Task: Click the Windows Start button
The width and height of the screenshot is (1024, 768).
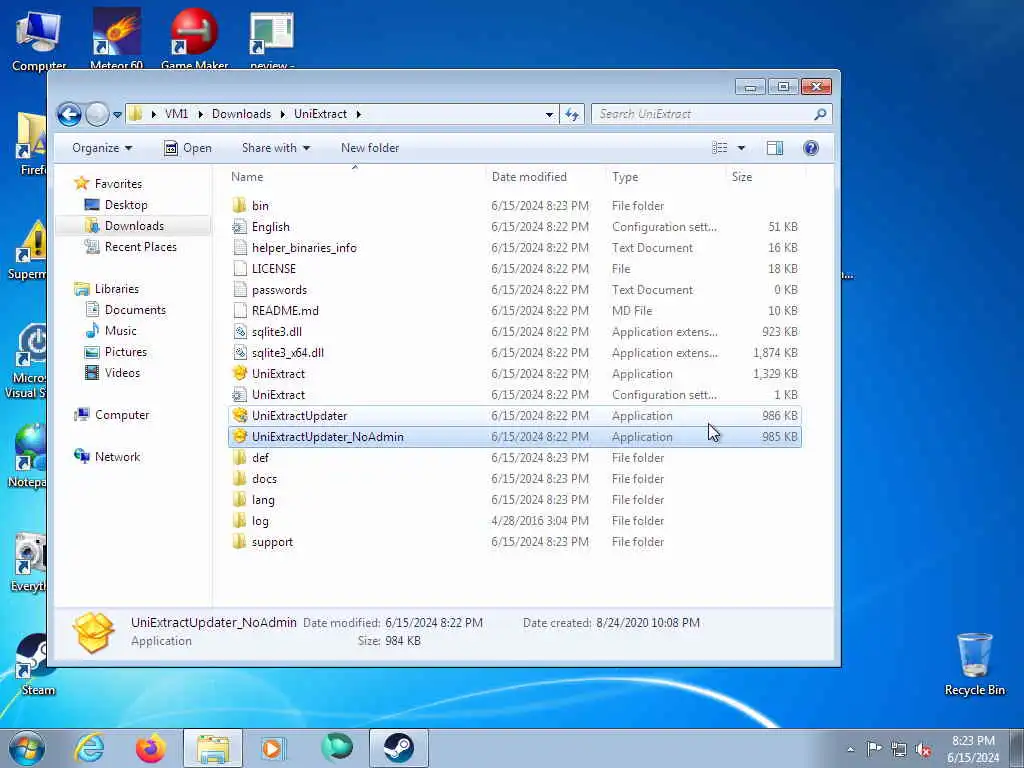Action: point(27,748)
